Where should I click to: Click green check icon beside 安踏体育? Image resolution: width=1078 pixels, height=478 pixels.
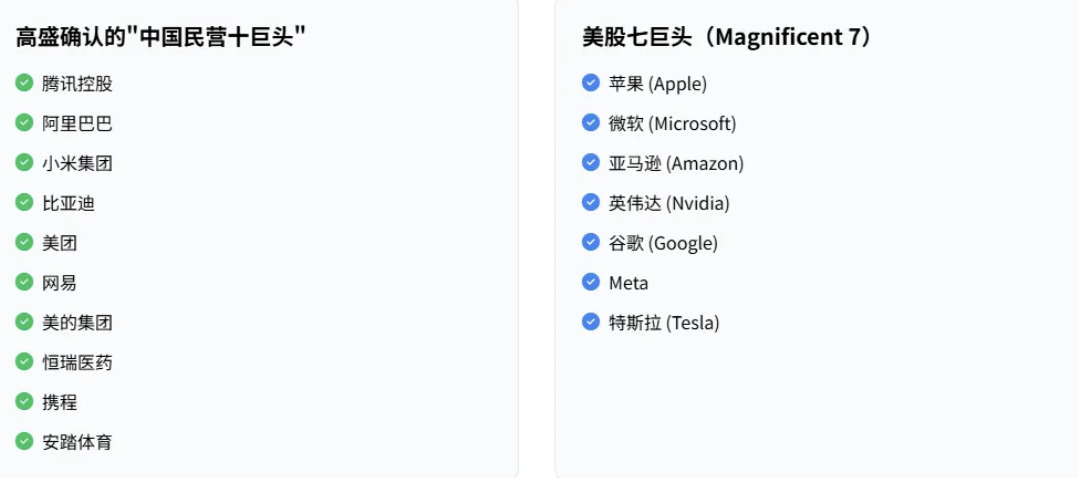24,442
